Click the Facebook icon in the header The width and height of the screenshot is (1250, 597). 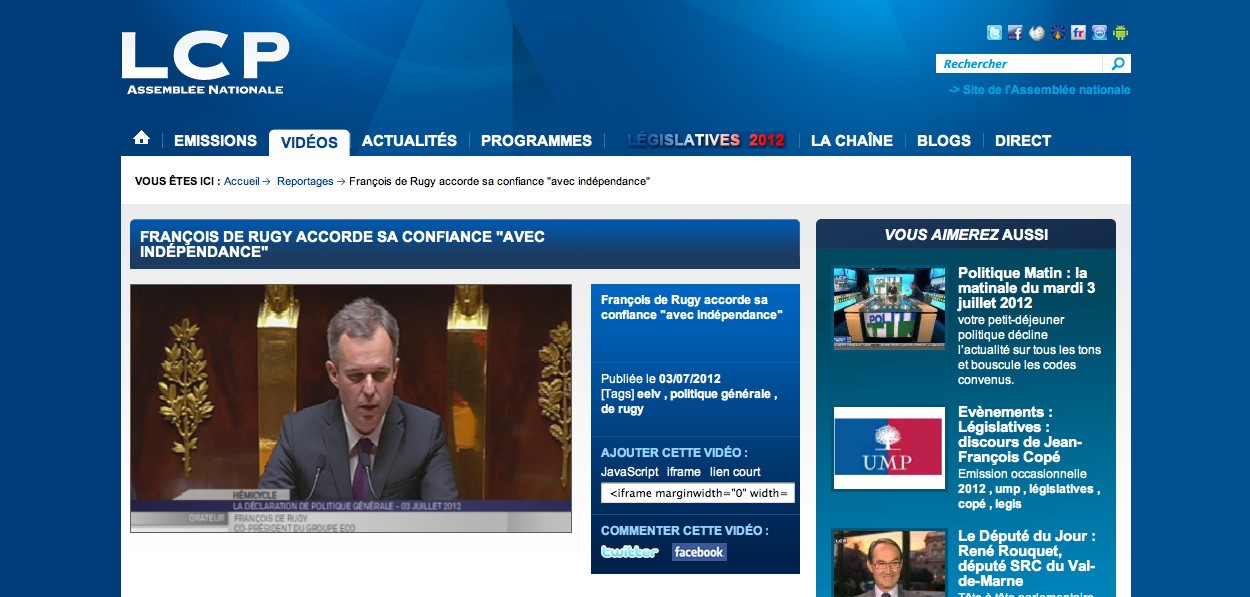(1015, 32)
